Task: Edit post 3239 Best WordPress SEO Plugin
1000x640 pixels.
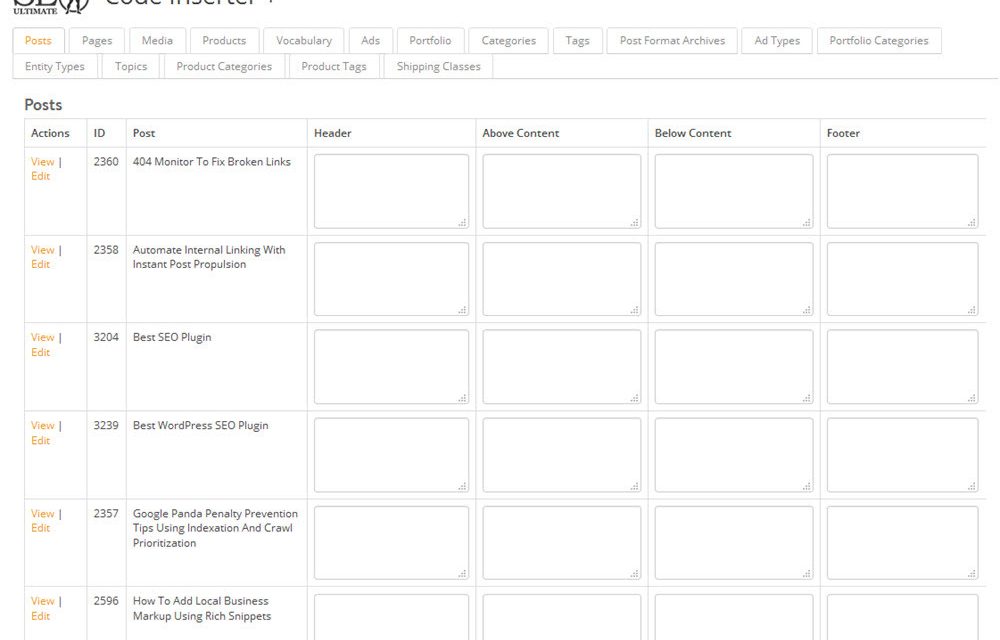Action: [40, 441]
